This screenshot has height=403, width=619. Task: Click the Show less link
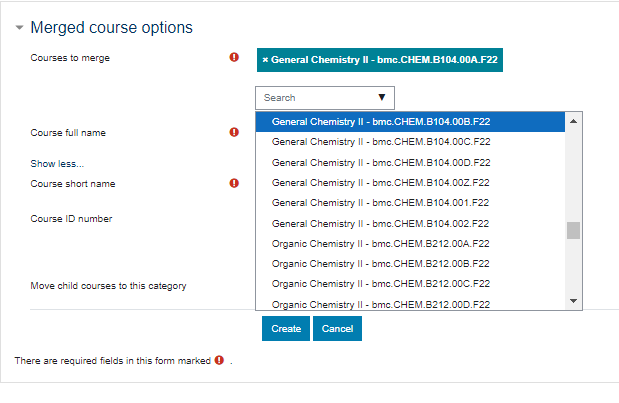click(x=57, y=163)
